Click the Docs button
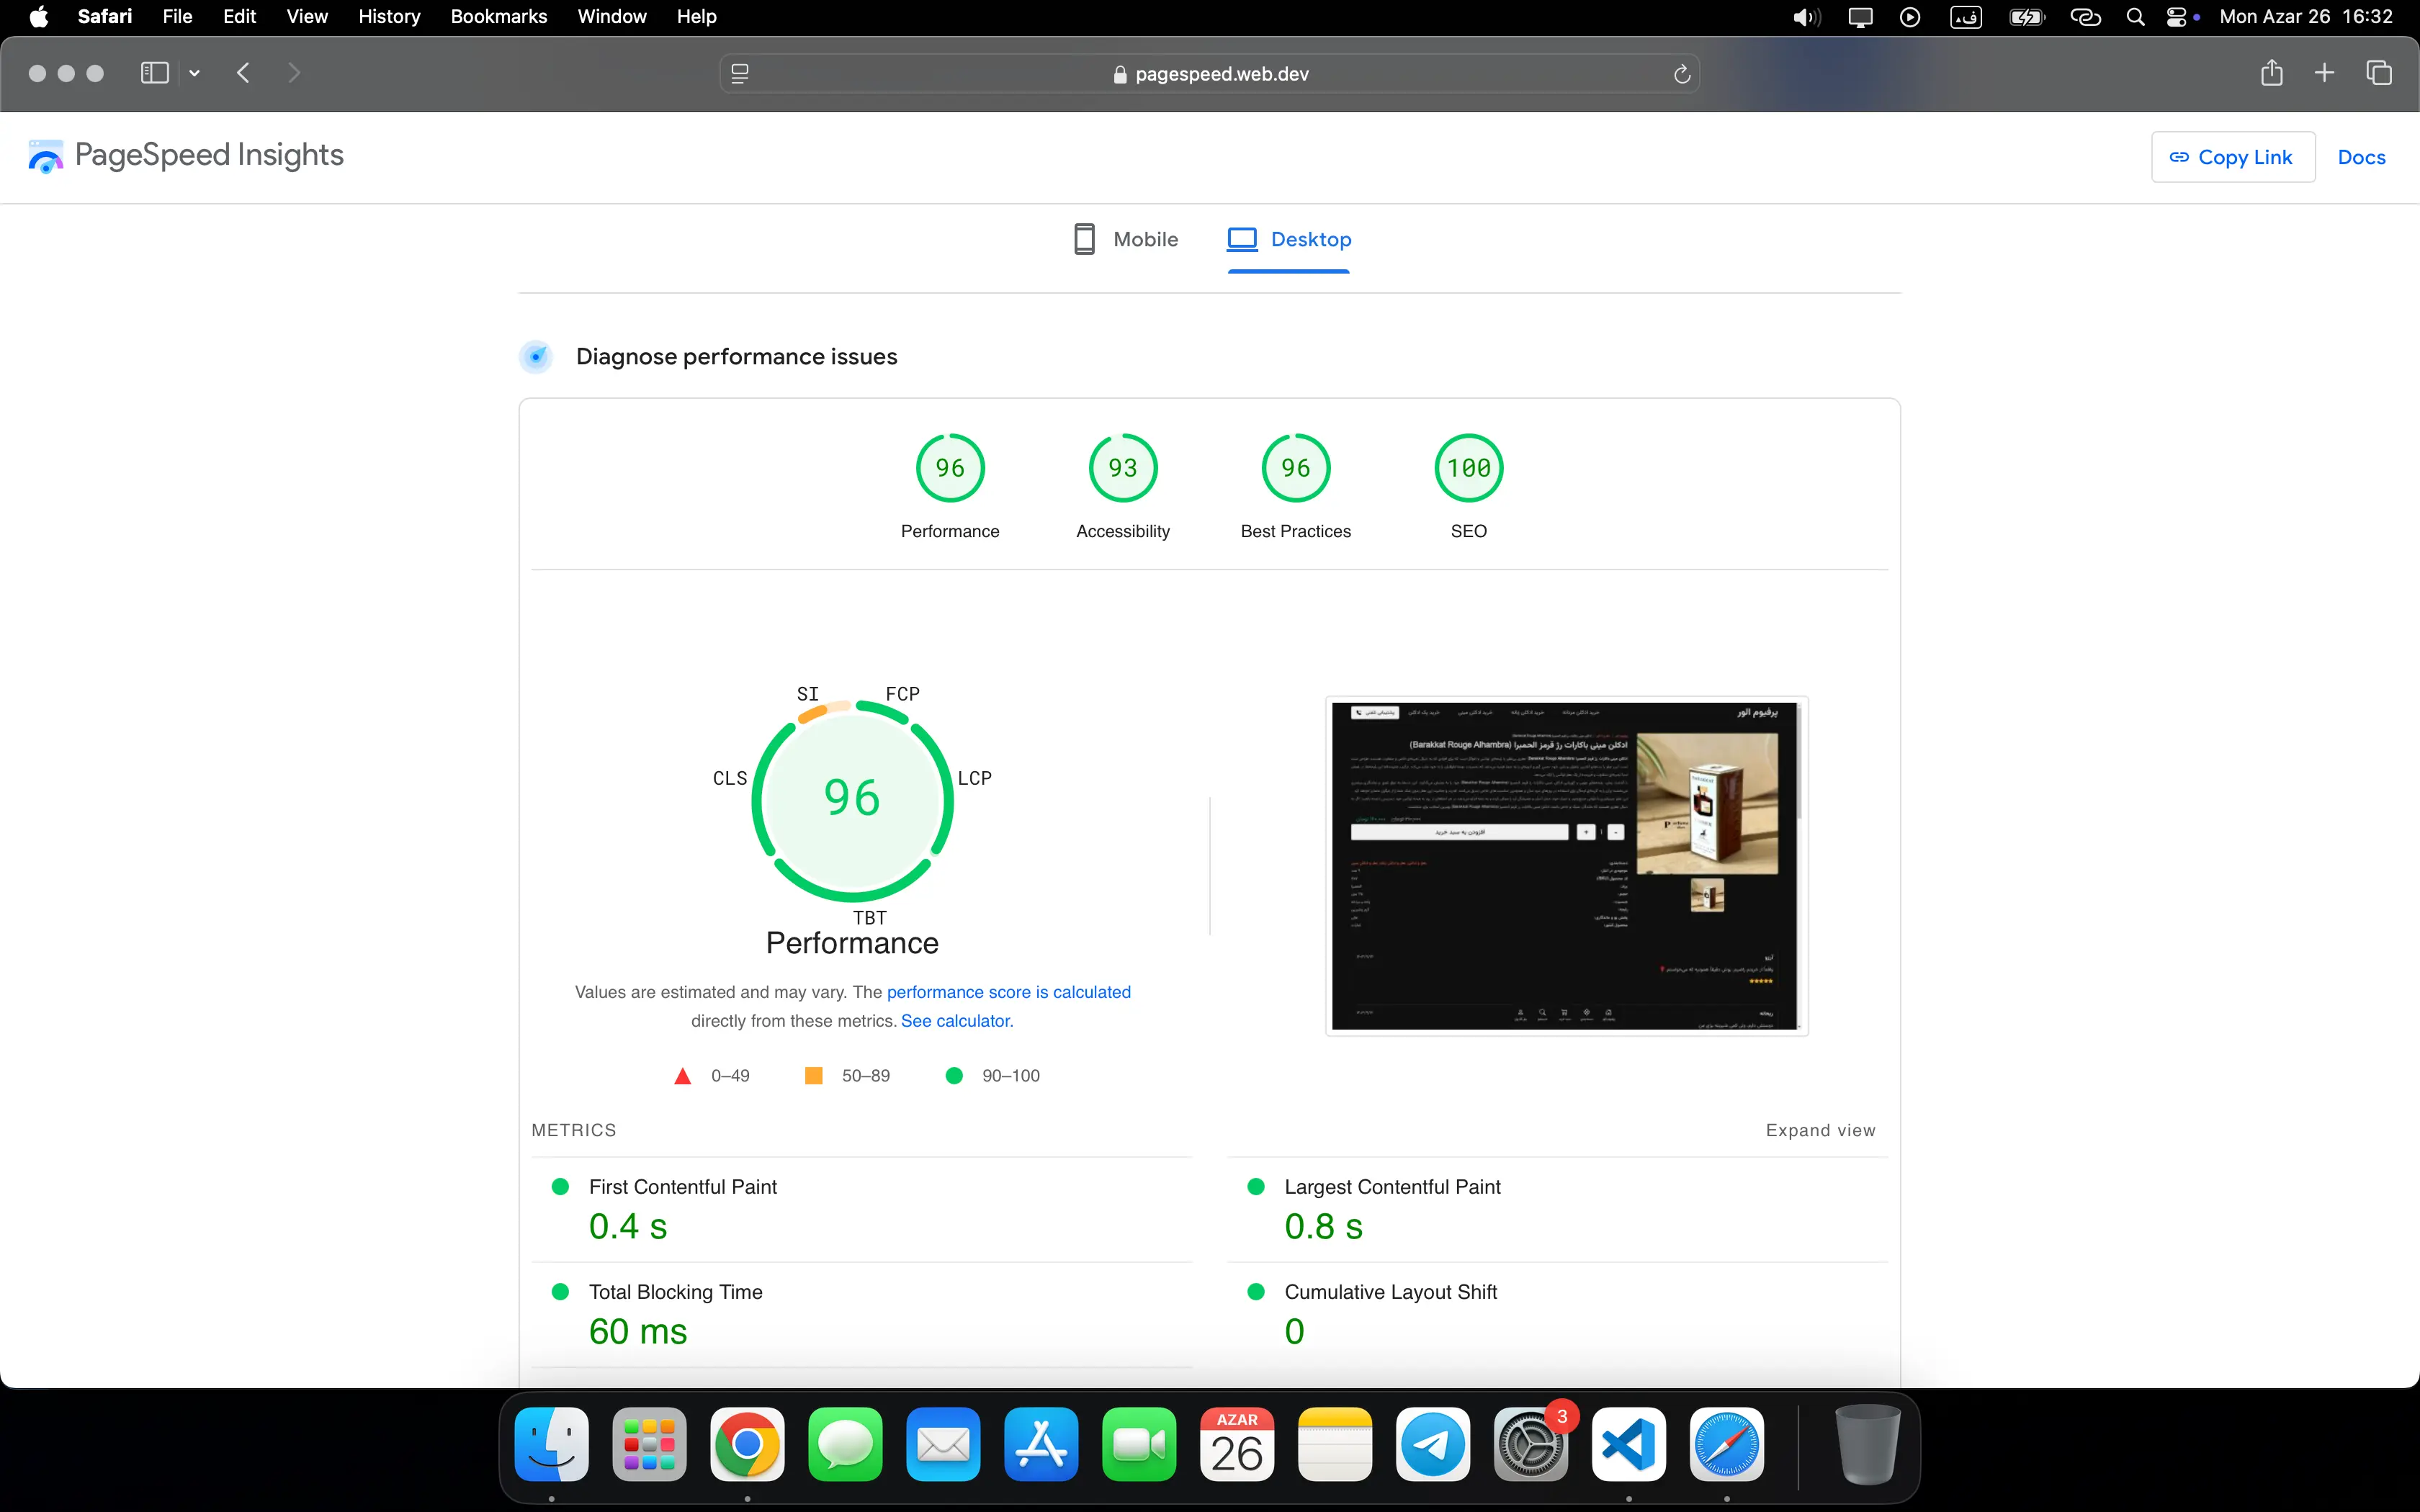The width and height of the screenshot is (2420, 1512). [2361, 157]
